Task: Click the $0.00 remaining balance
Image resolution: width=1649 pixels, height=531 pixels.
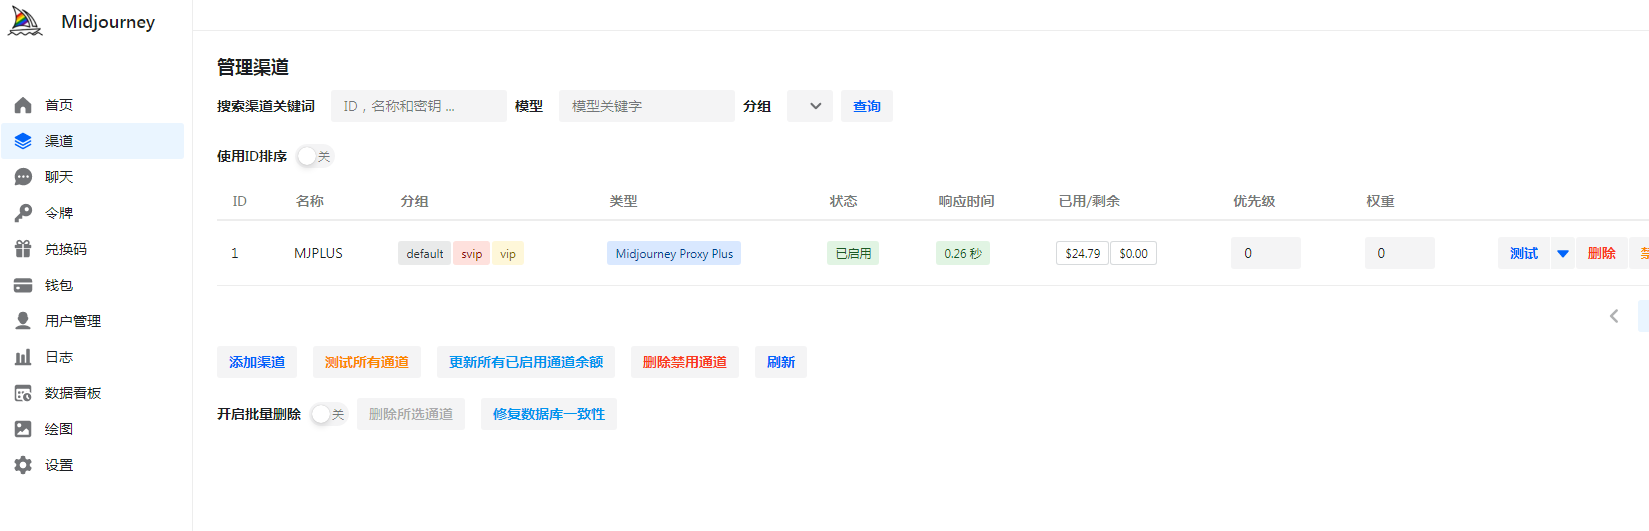Action: coord(1133,254)
